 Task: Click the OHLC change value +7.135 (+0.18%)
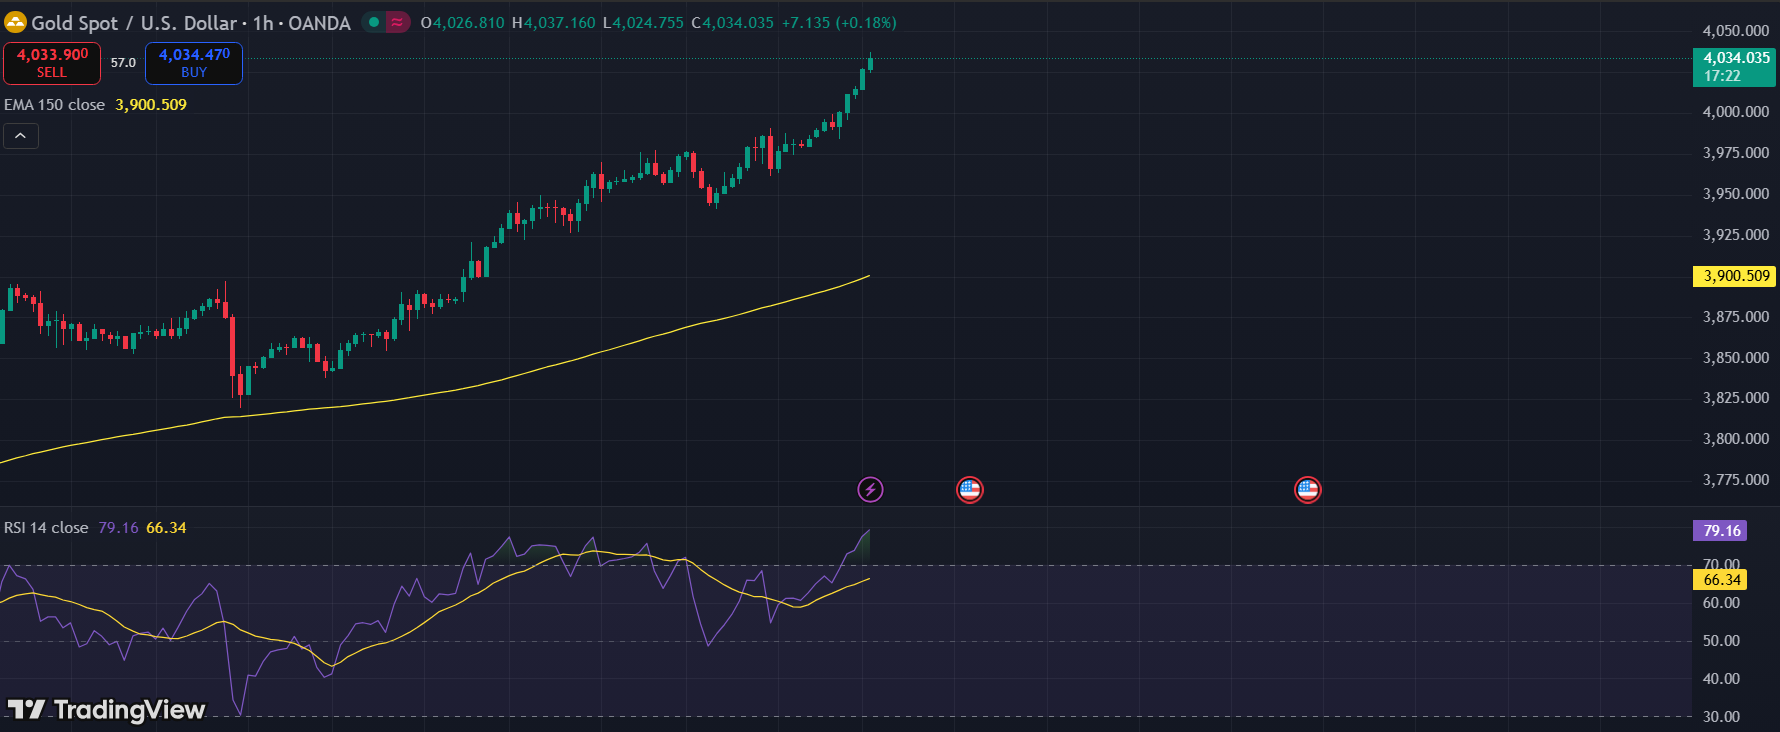click(x=839, y=23)
